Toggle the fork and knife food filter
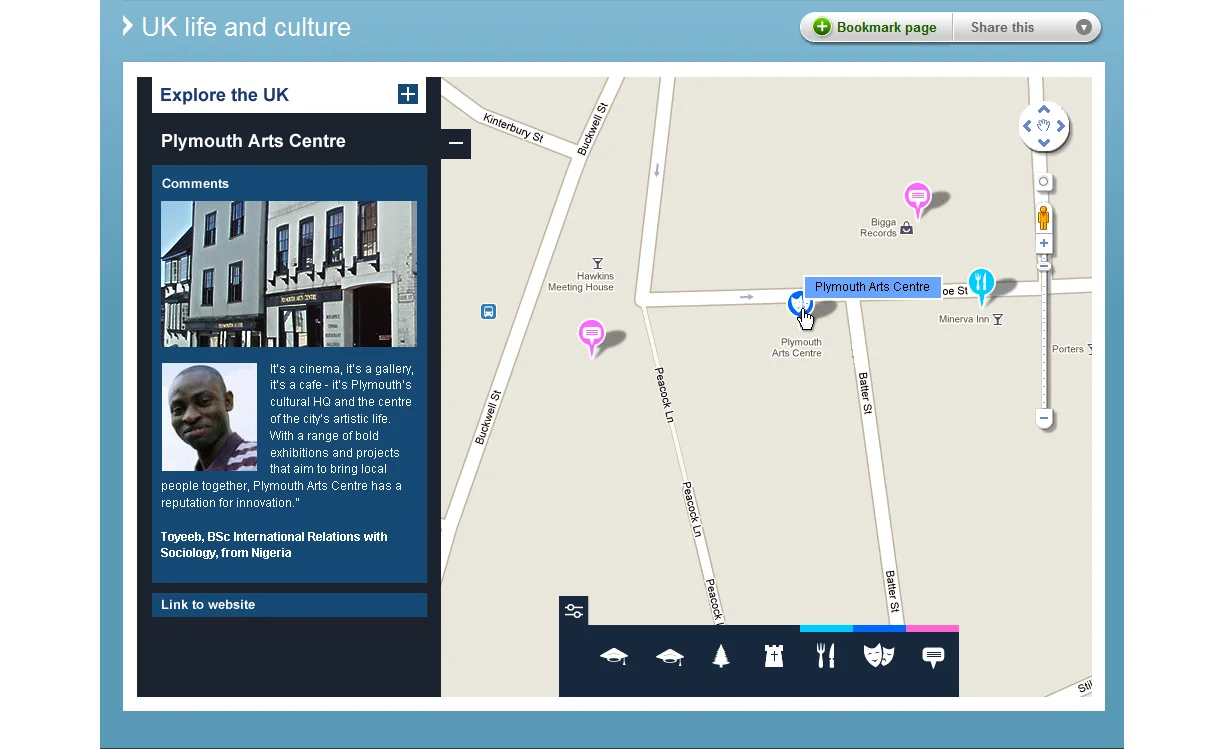 (826, 656)
